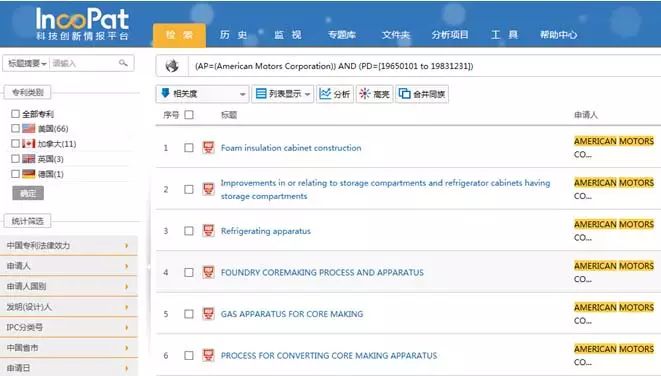661x376 pixels.
Task: Click PDF icon for GAS APPARATUS FOR CORE MAKING
Action: pyautogui.click(x=208, y=314)
